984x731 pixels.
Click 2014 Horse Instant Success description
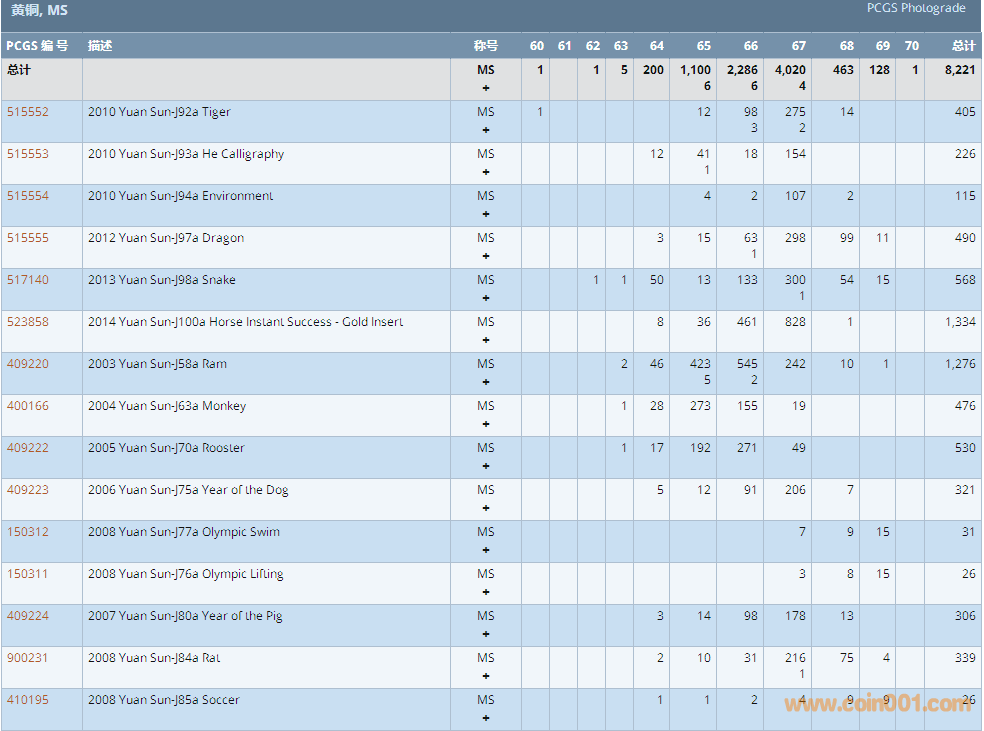click(x=245, y=322)
